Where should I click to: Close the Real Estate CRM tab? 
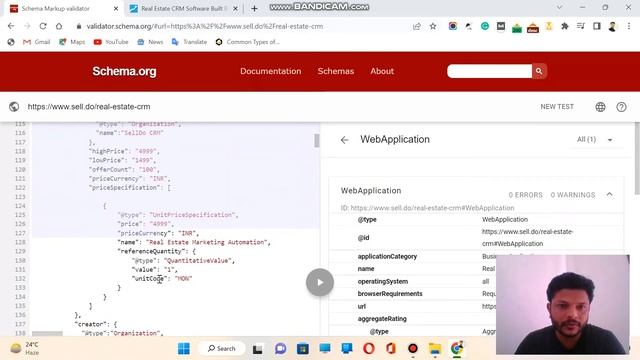pos(235,9)
